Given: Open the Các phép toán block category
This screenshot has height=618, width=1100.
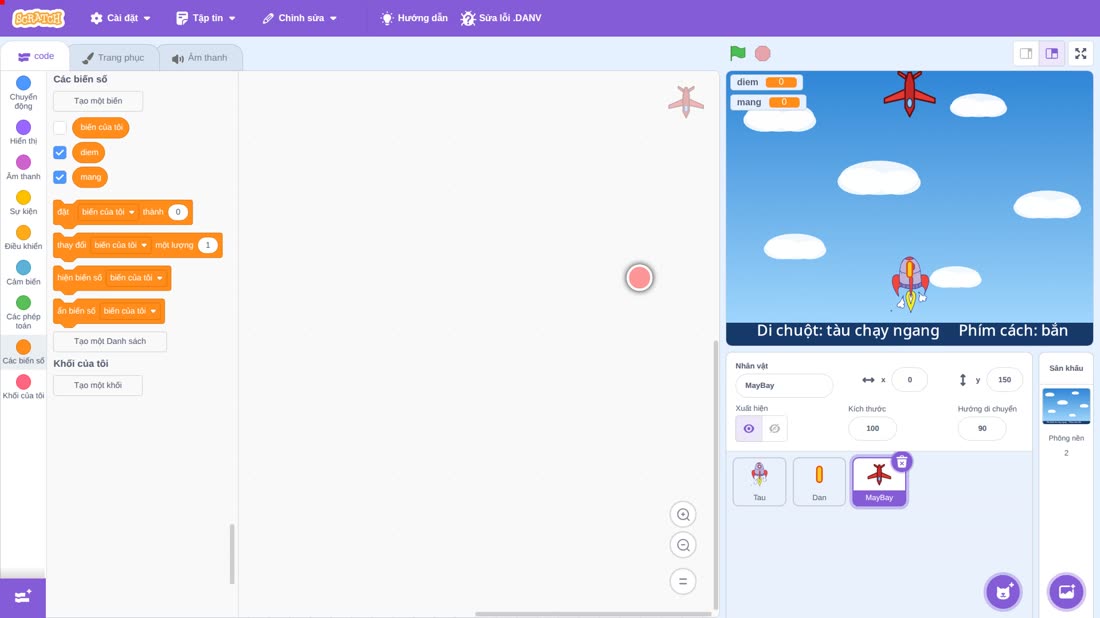Looking at the screenshot, I should pyautogui.click(x=23, y=312).
